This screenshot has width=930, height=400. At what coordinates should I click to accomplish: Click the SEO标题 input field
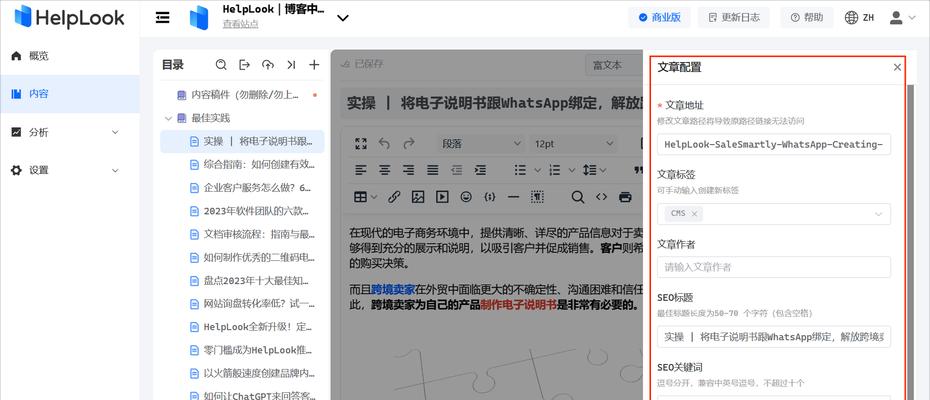[x=773, y=336]
